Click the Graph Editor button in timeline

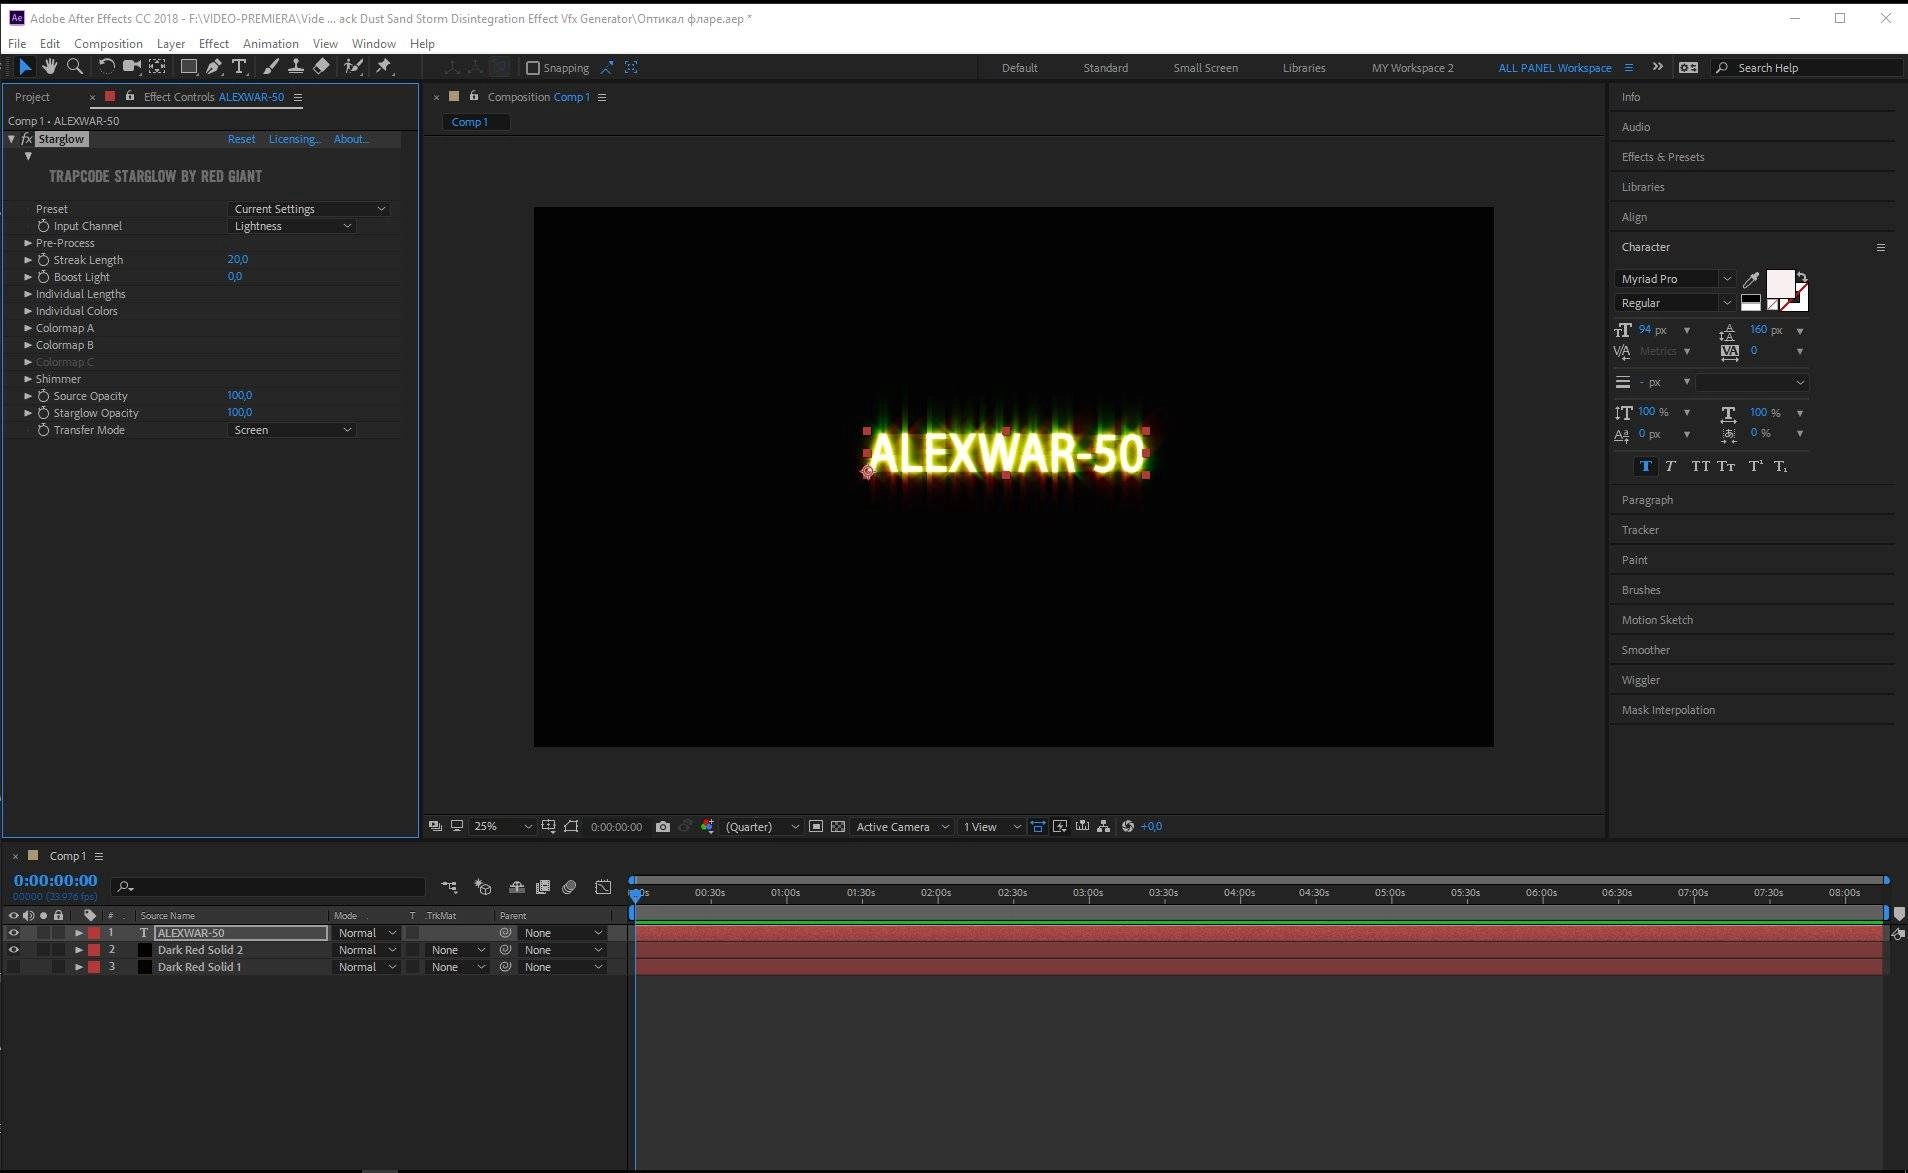click(603, 887)
